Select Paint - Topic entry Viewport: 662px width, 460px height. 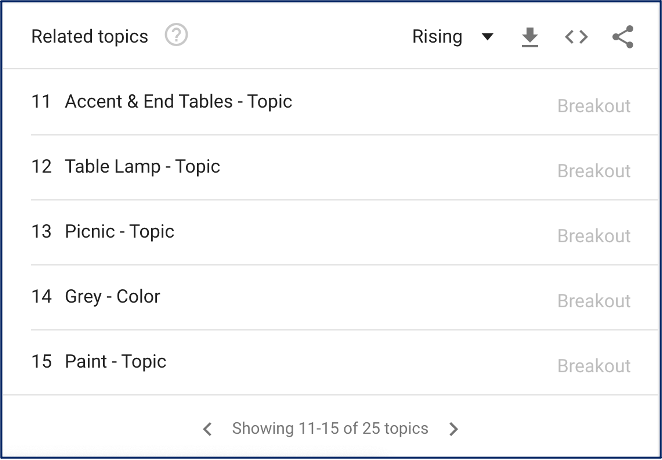(x=115, y=362)
